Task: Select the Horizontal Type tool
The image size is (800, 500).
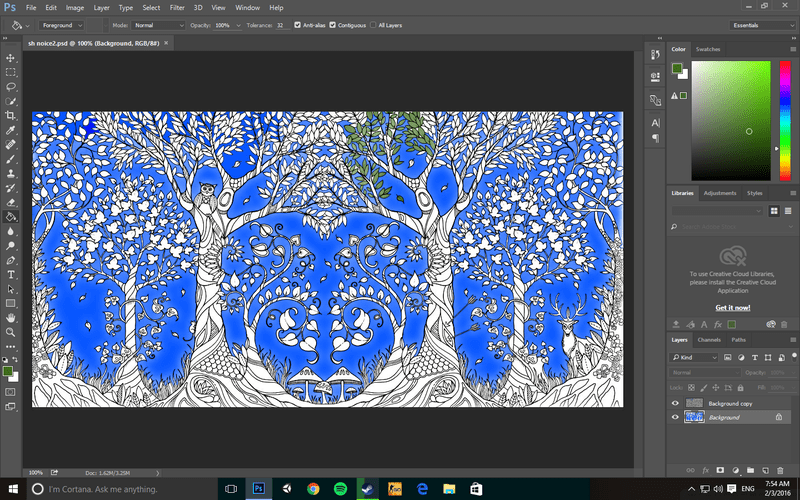Action: (11, 274)
